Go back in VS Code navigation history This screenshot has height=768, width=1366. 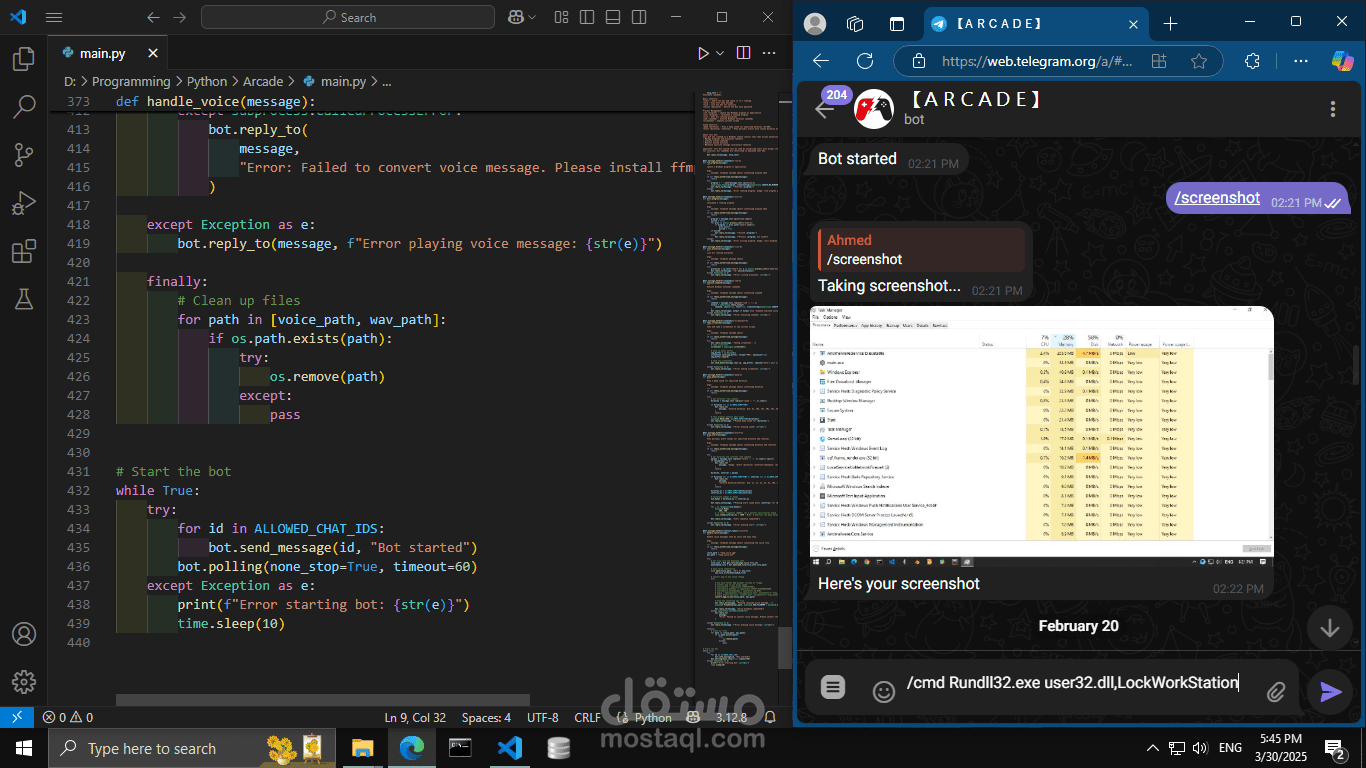pos(153,17)
